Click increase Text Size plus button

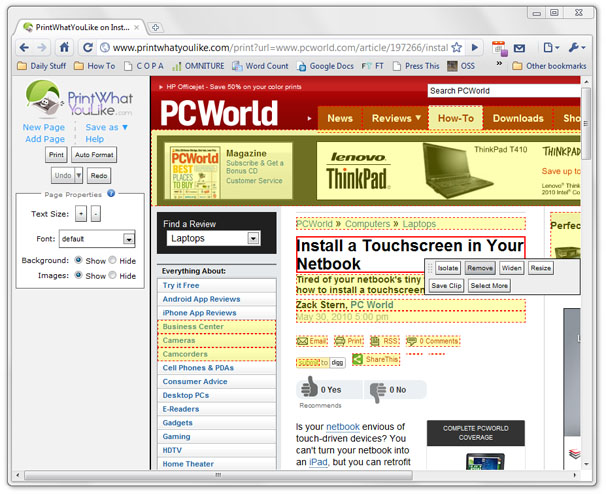(x=81, y=214)
